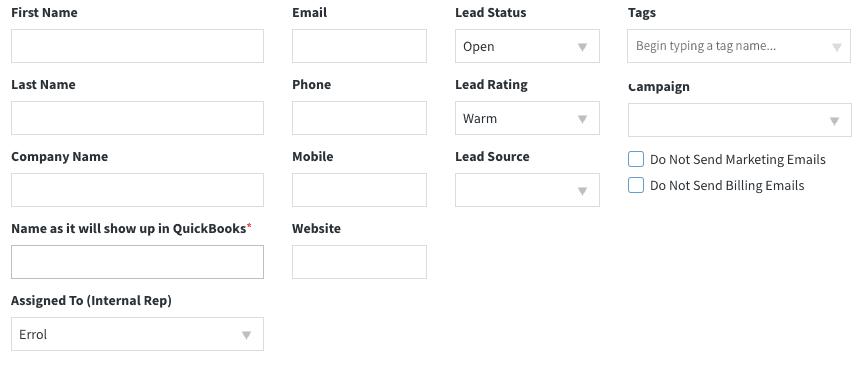
Task: Click the First Name input field
Action: [x=137, y=46]
